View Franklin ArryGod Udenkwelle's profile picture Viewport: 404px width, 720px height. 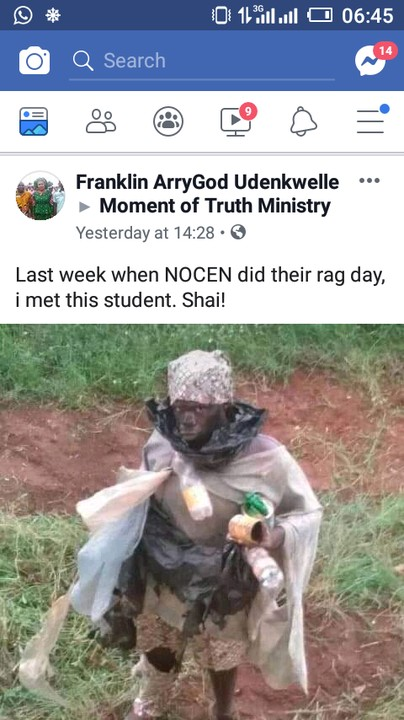[40, 196]
